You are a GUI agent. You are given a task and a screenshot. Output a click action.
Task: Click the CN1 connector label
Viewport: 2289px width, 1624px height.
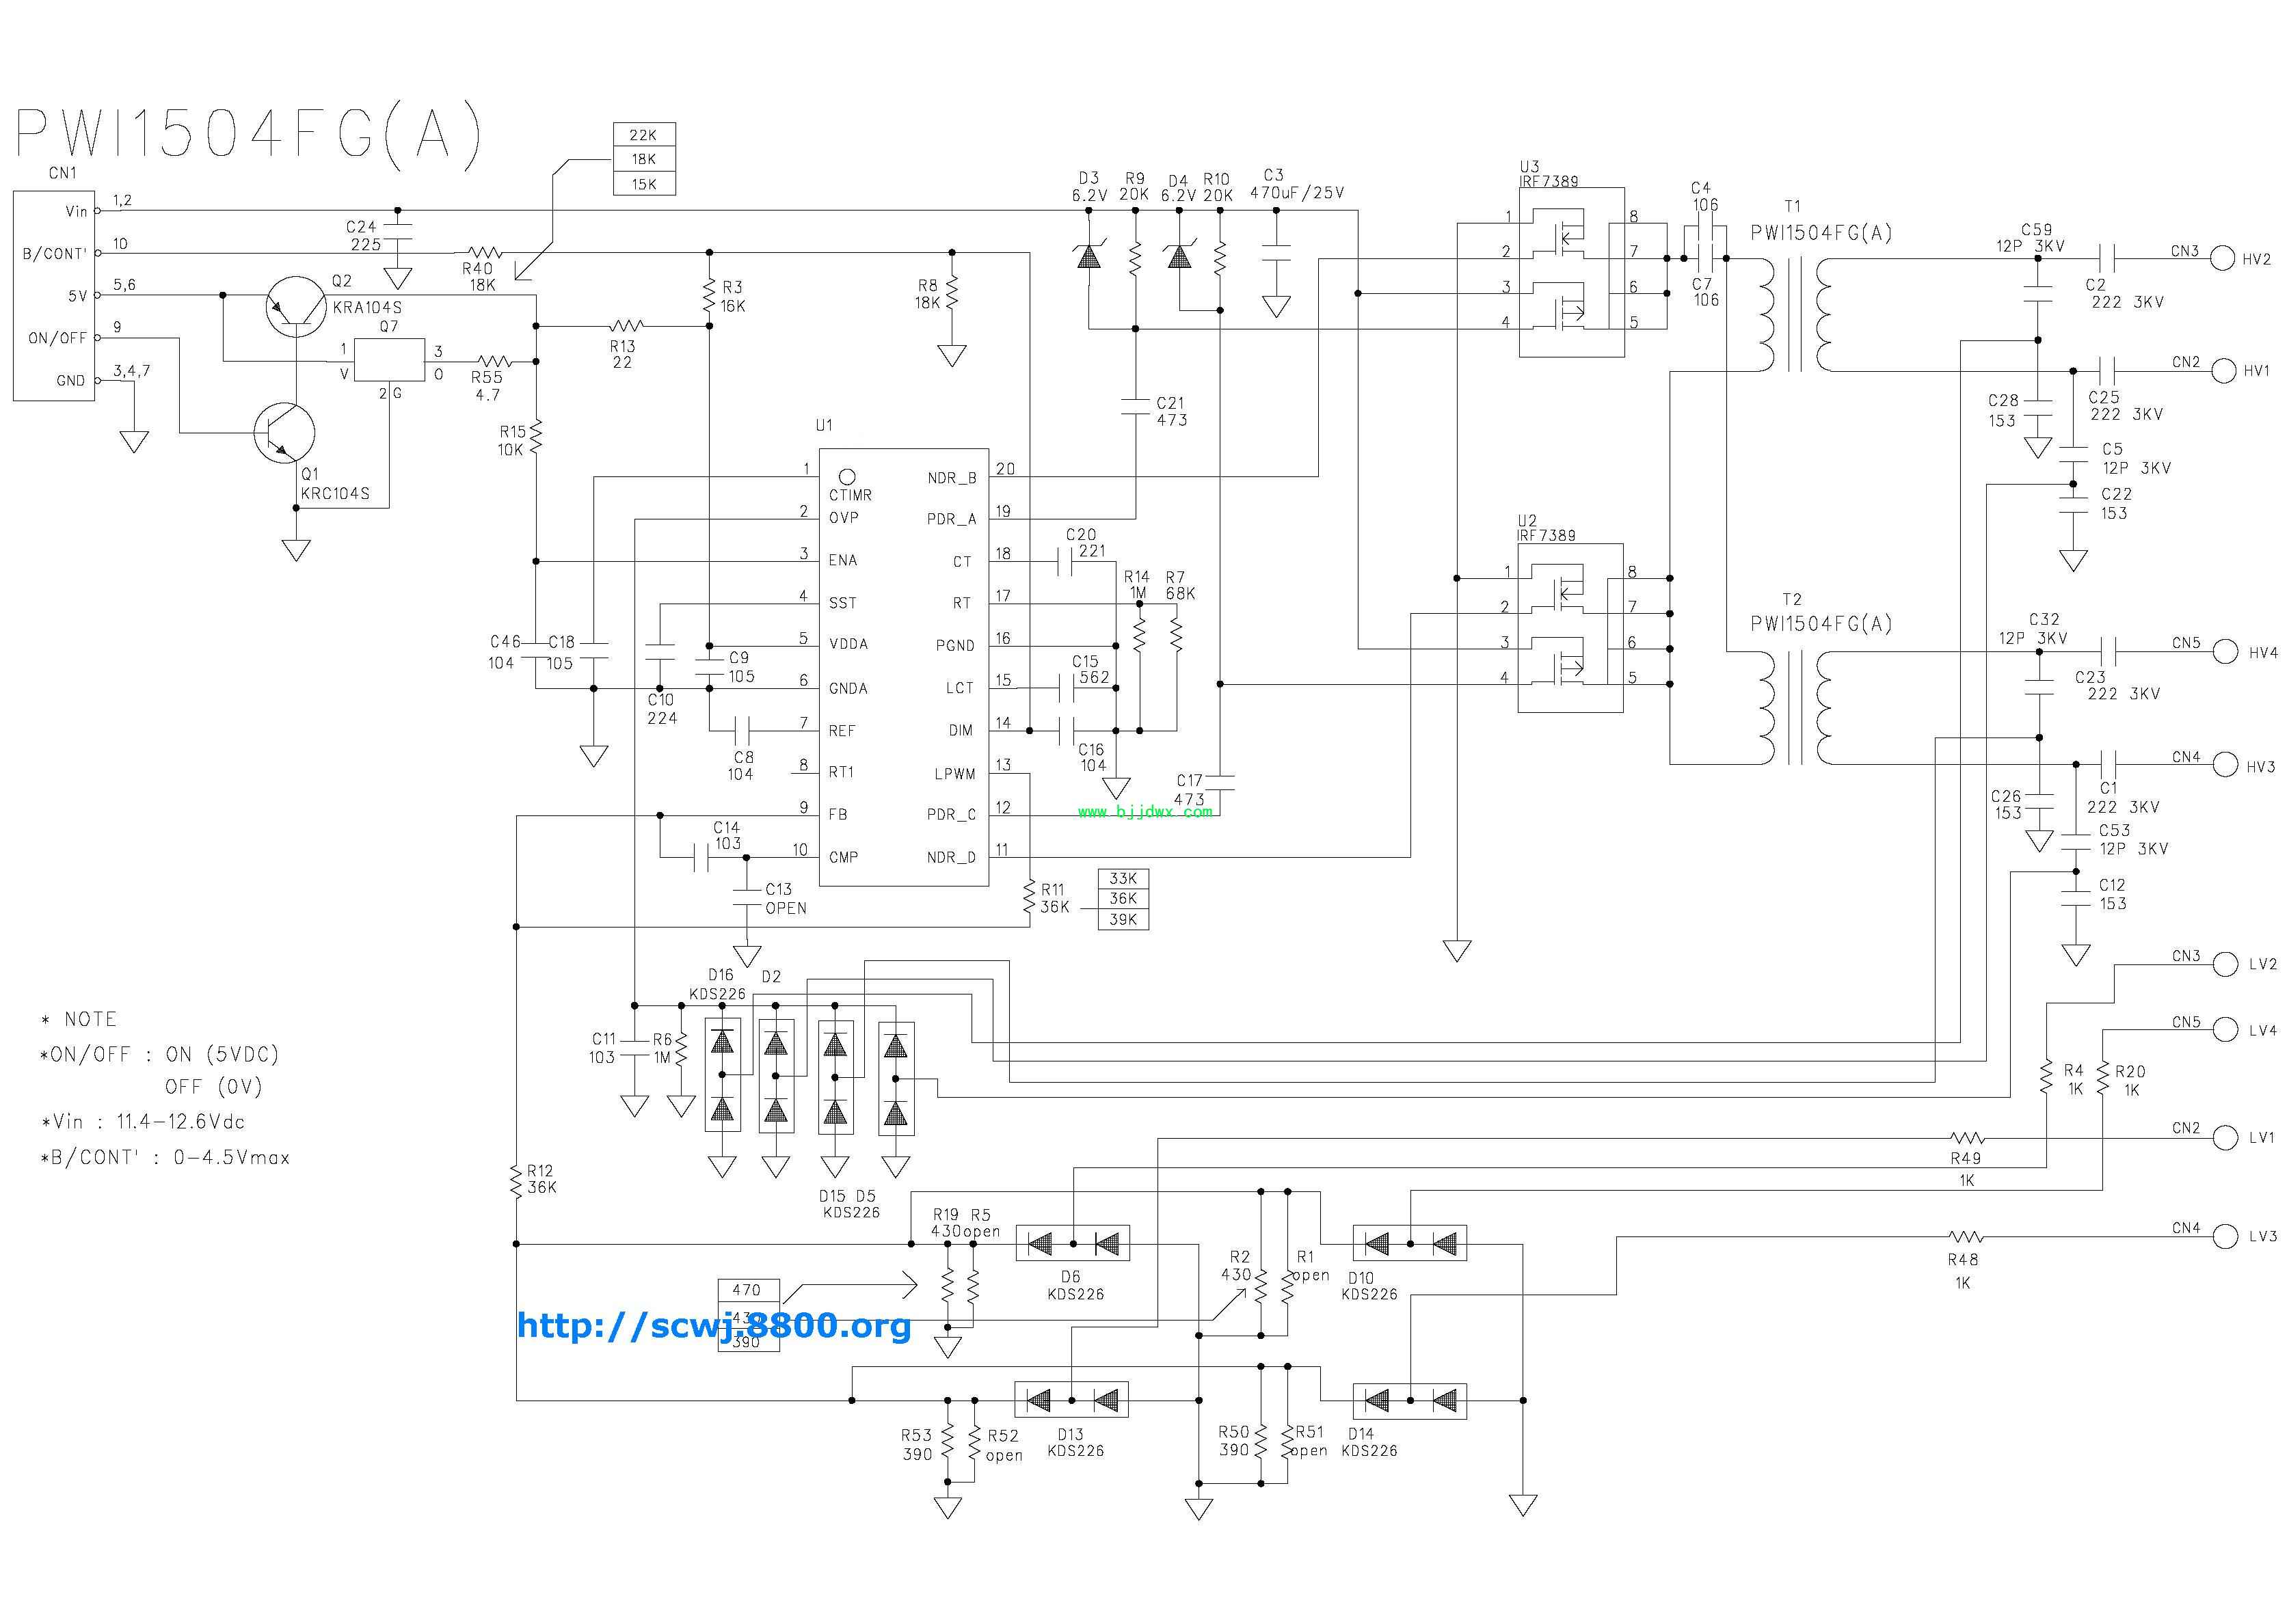click(x=62, y=173)
